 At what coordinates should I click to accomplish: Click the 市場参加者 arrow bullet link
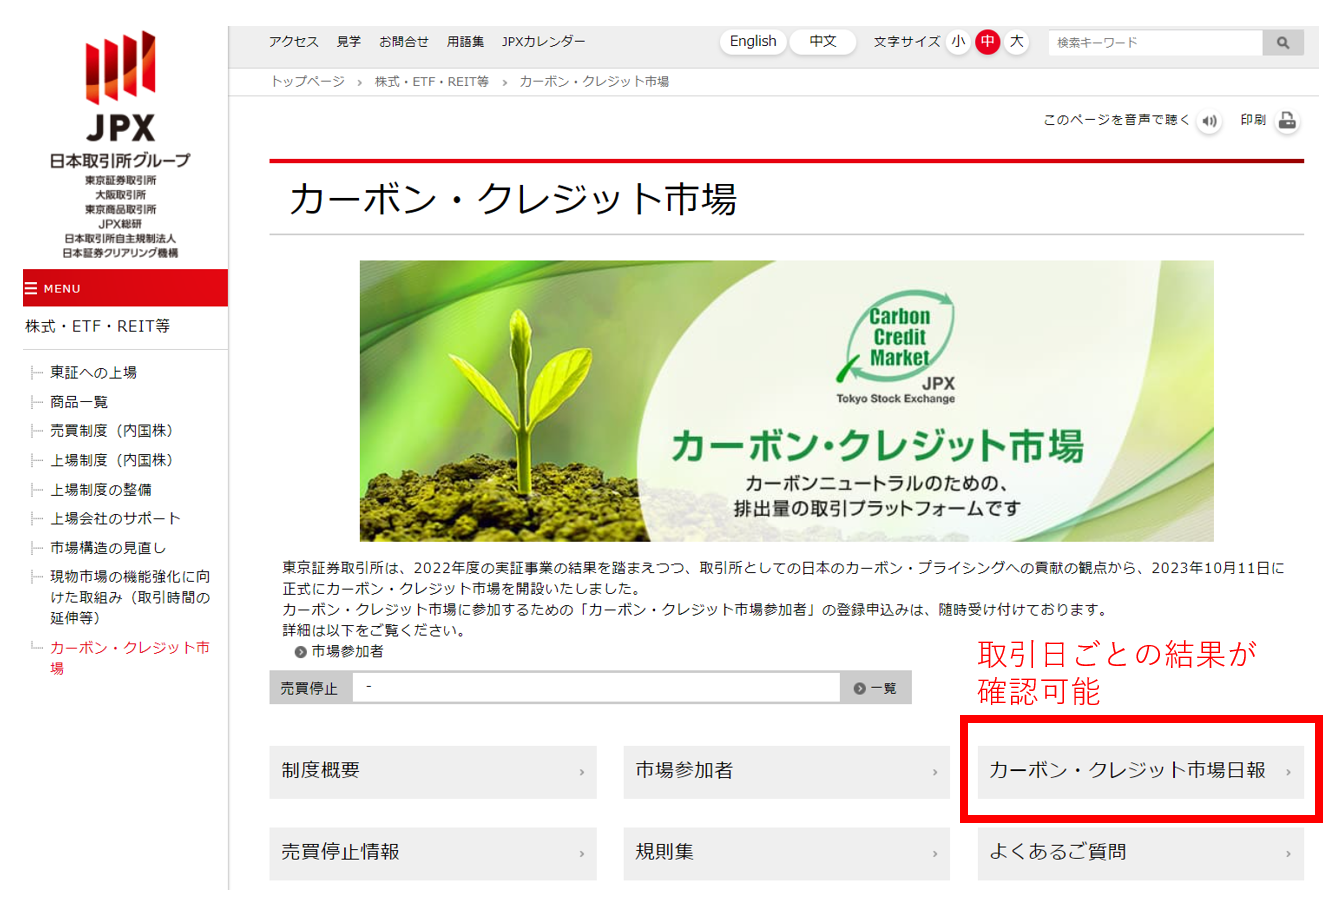tap(339, 651)
